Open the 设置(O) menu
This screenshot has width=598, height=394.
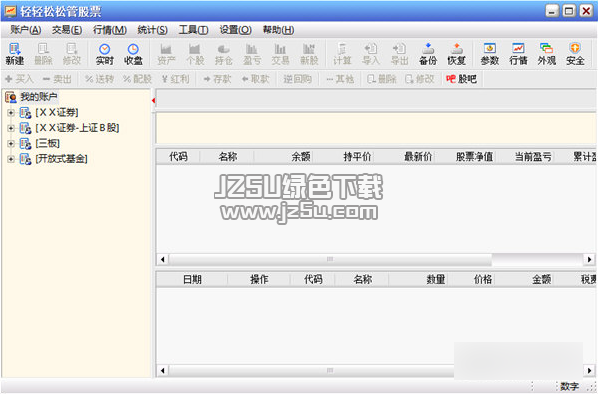(x=235, y=30)
